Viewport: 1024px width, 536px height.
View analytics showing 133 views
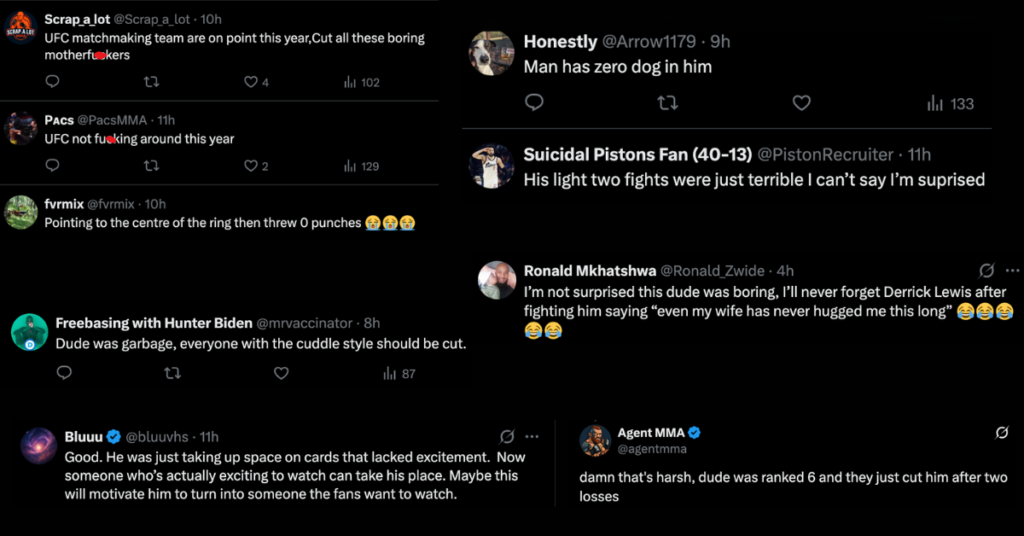point(949,103)
